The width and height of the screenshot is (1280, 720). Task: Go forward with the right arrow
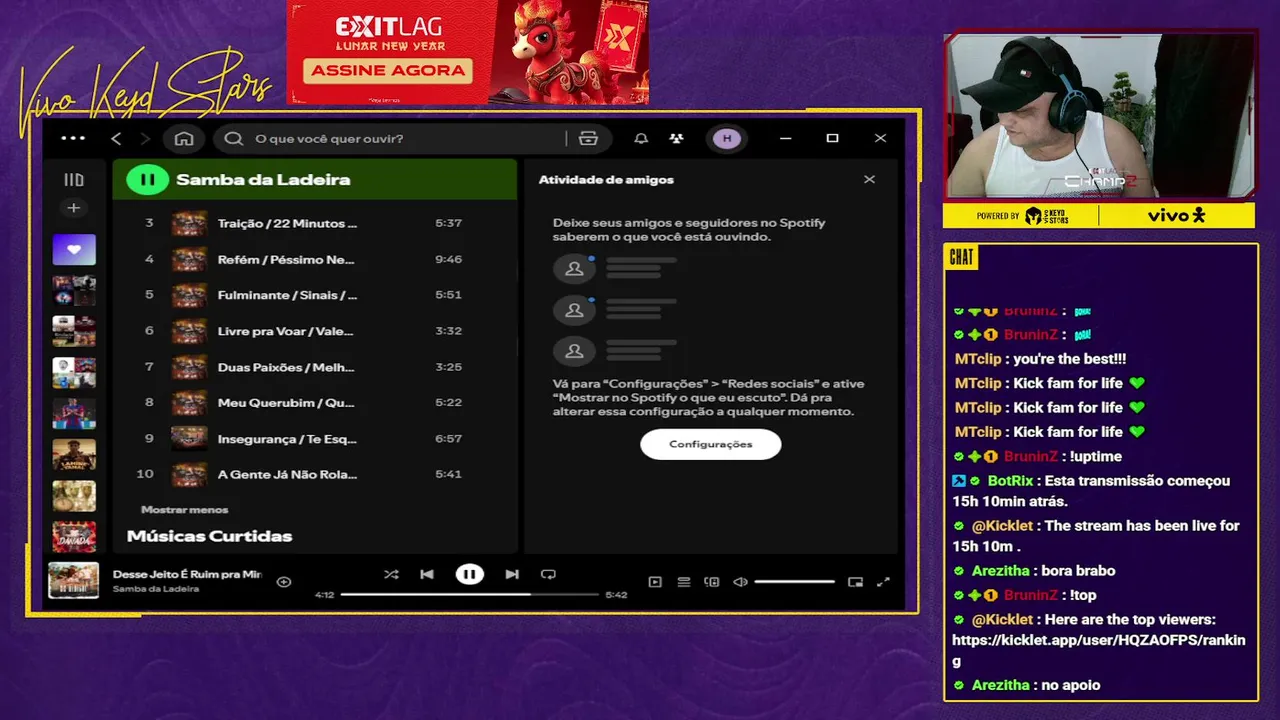click(x=145, y=138)
